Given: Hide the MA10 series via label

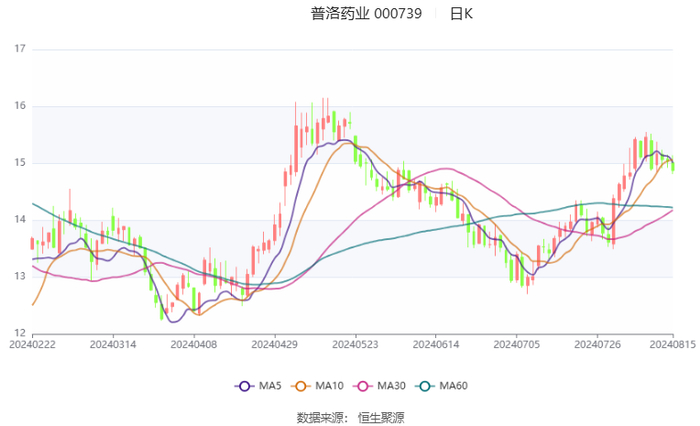Looking at the screenshot, I should [x=329, y=386].
